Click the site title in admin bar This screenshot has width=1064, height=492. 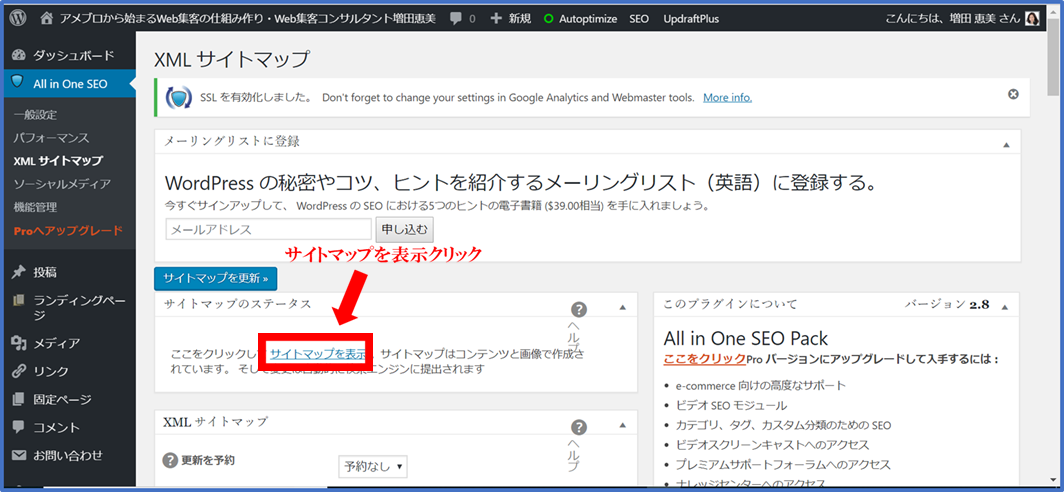[x=249, y=19]
